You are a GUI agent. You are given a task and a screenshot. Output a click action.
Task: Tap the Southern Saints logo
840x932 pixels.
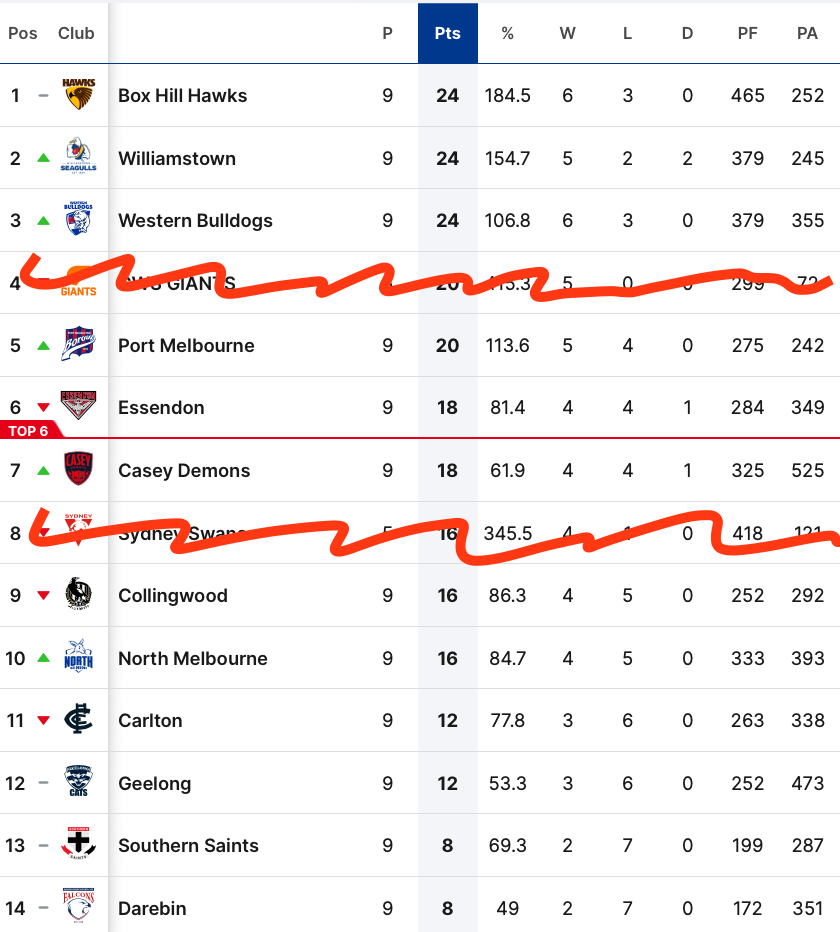pos(78,843)
